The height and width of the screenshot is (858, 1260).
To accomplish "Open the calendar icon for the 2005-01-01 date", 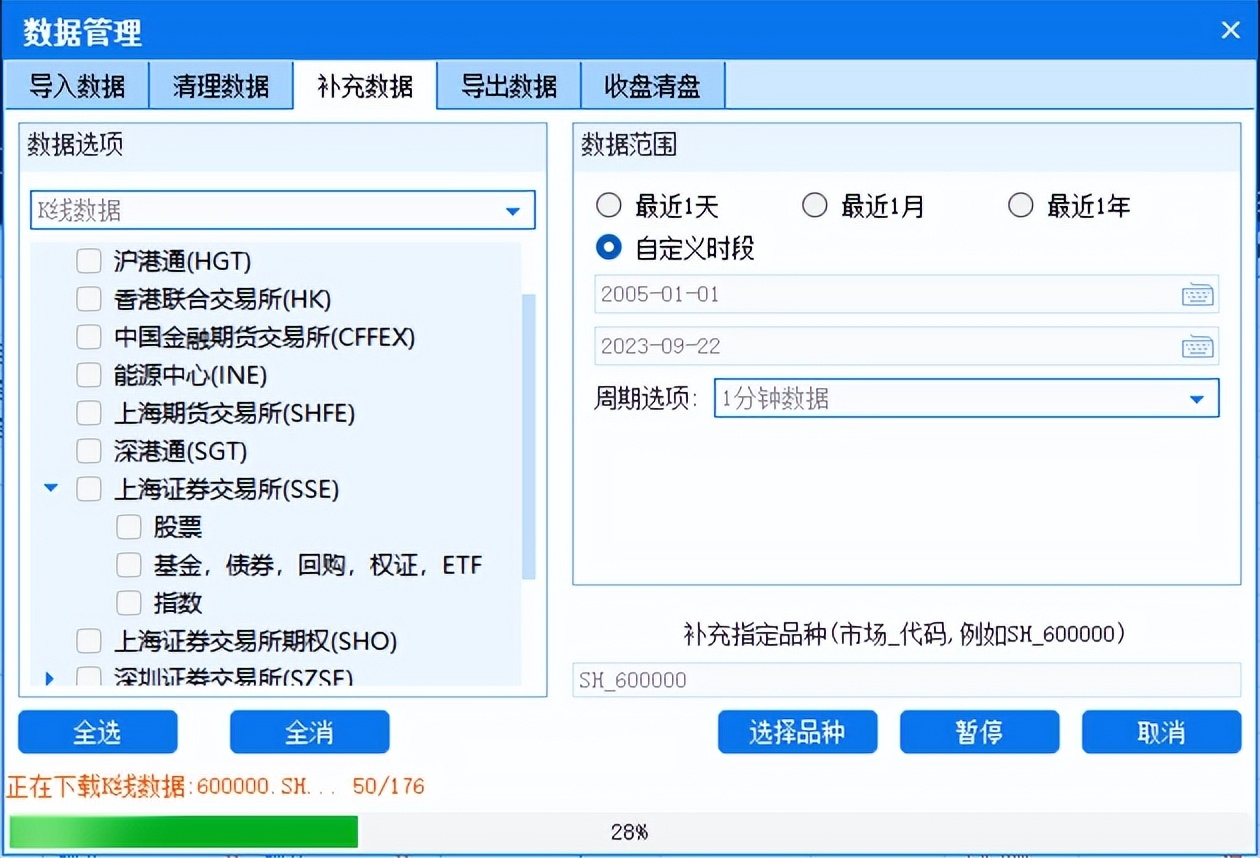I will 1199,294.
